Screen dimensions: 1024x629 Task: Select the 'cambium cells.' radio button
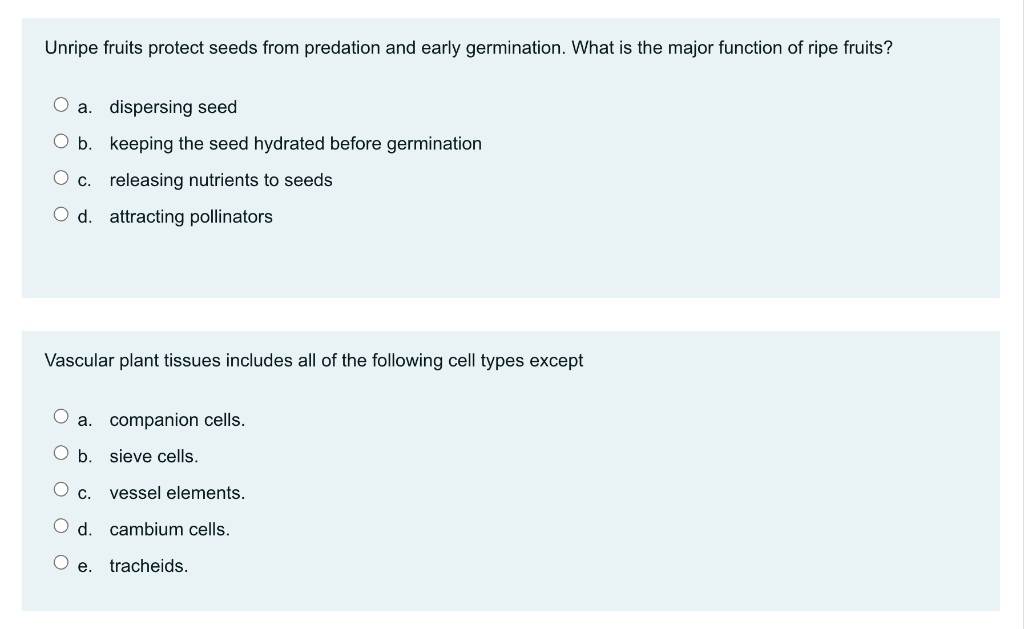(62, 529)
